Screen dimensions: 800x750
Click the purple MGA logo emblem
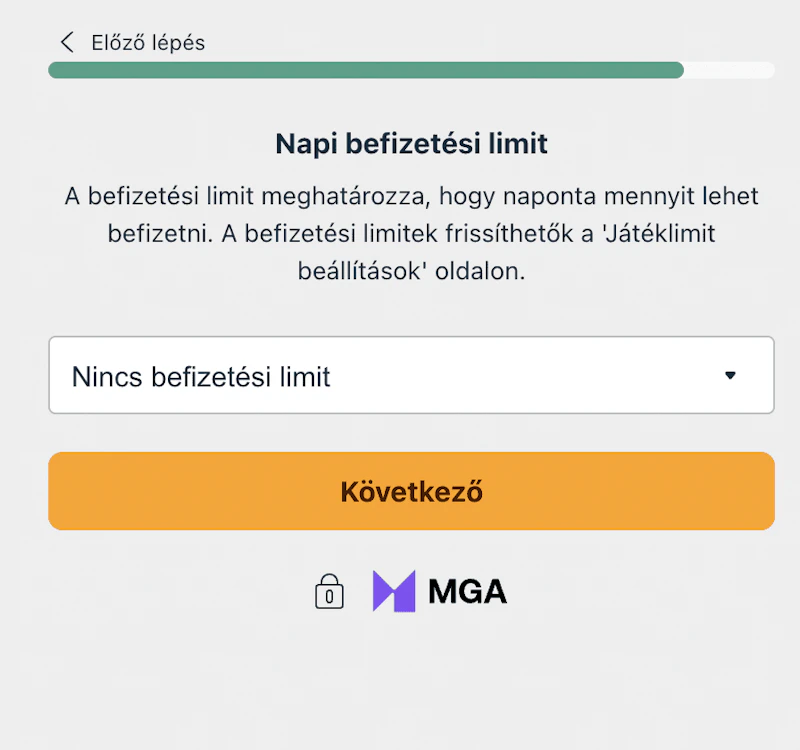coord(393,591)
